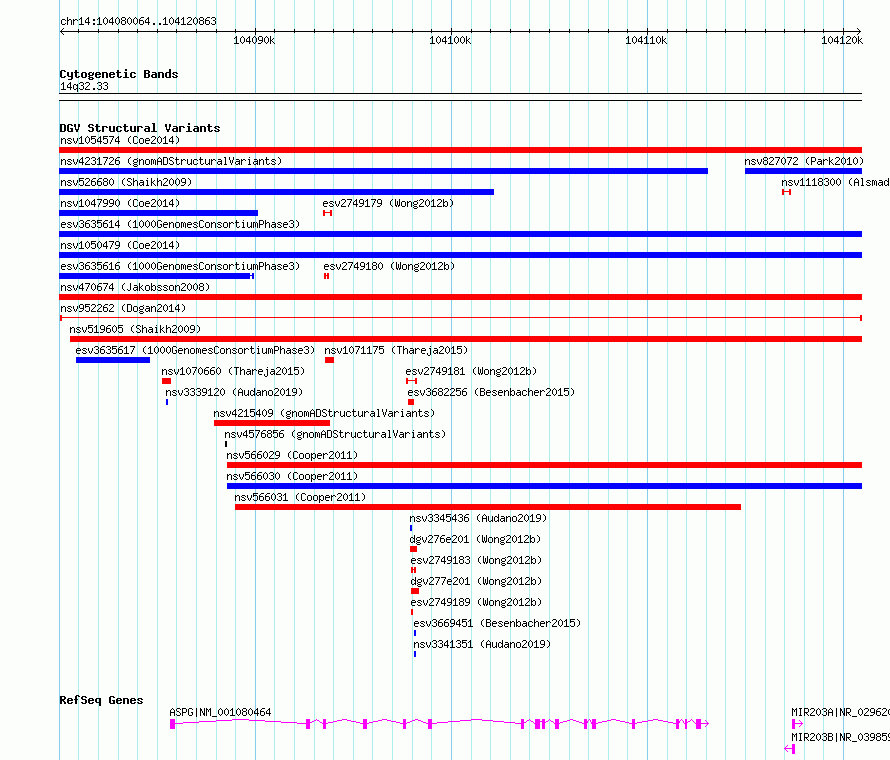Select the MIR203A gene label
Image resolution: width=890 pixels, height=760 pixels.
[840, 712]
